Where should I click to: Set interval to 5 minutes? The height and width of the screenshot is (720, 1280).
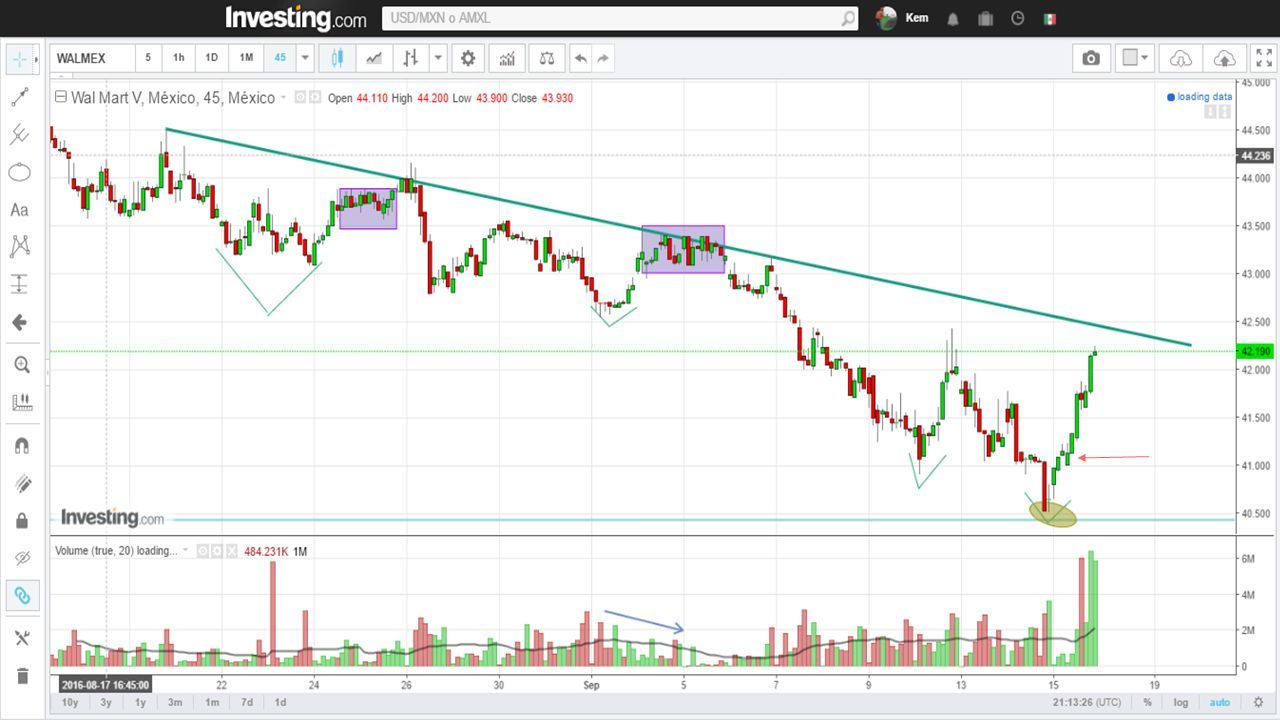pyautogui.click(x=148, y=58)
